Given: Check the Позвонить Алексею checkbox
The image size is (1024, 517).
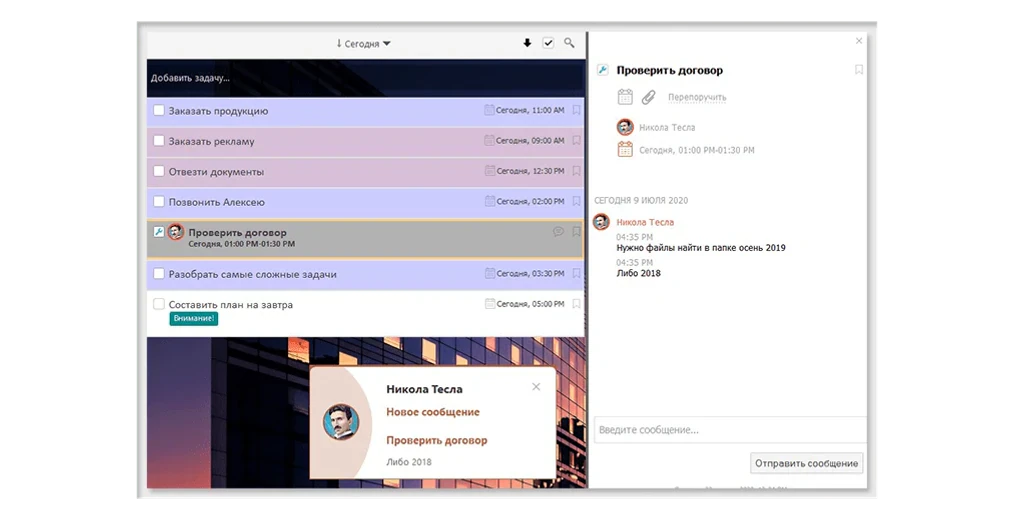Looking at the screenshot, I should 159,201.
